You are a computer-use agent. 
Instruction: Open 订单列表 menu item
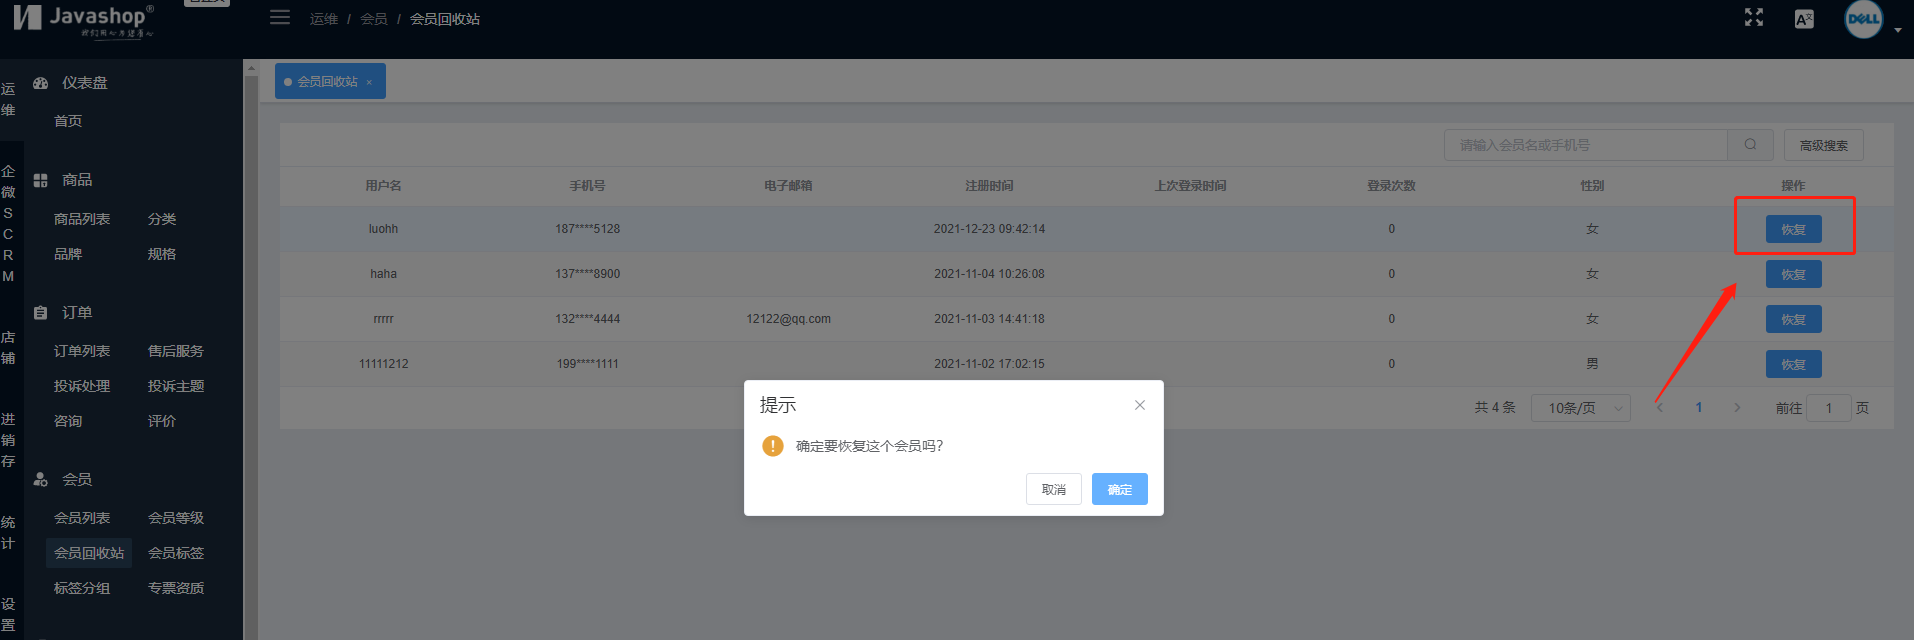click(x=82, y=351)
